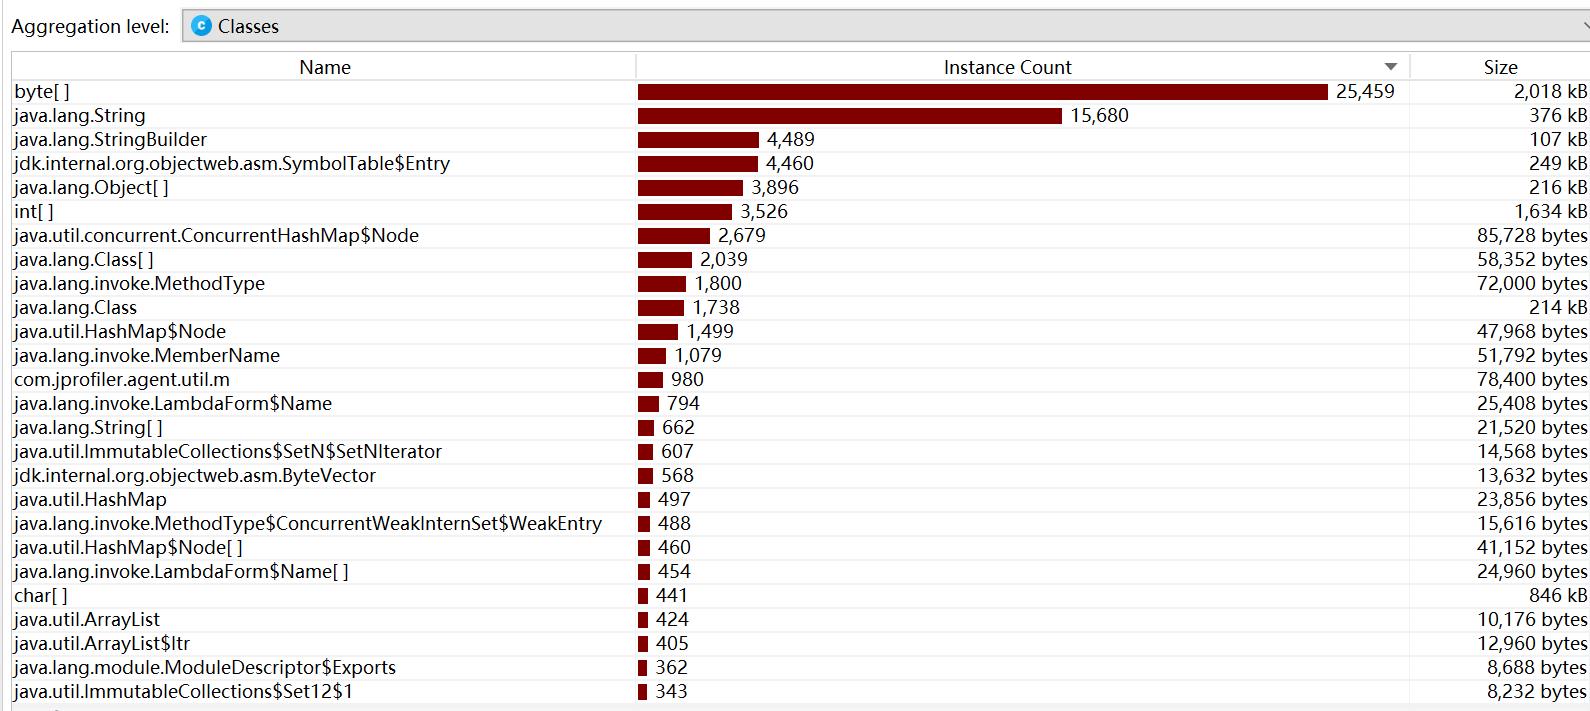1590x711 pixels.
Task: Click the SymbolTable$Entry class row
Action: tap(232, 163)
